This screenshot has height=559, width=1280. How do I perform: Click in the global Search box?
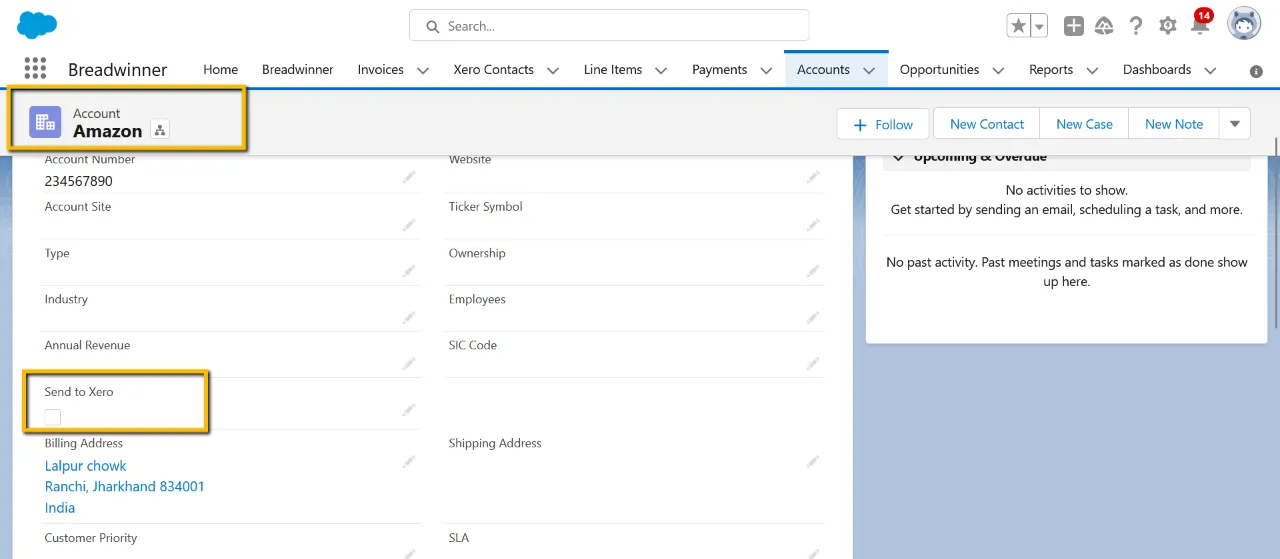pyautogui.click(x=609, y=26)
